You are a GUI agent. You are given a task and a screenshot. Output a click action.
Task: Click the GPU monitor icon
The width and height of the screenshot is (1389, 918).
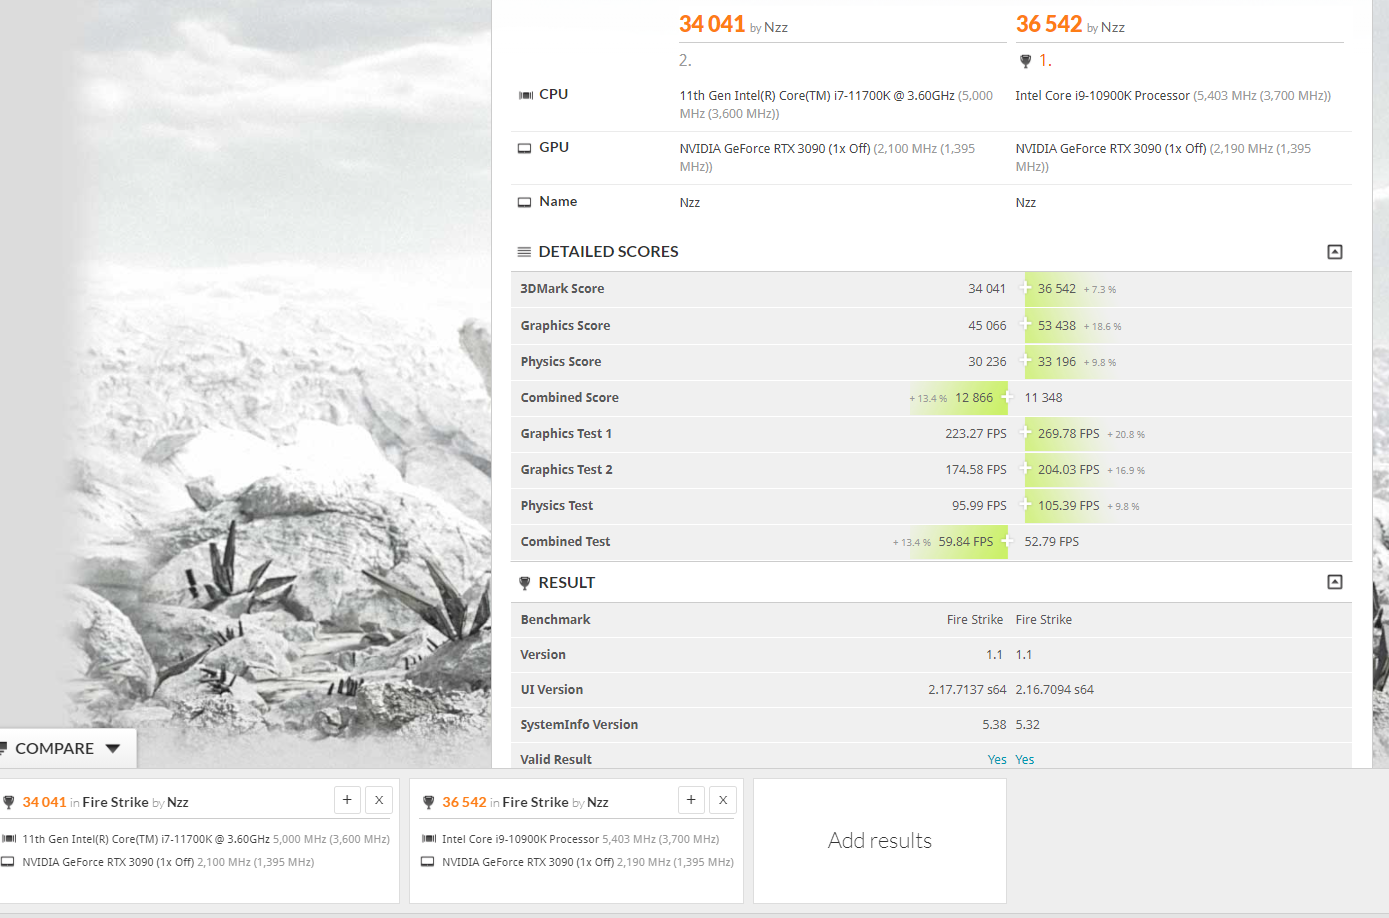coord(524,148)
